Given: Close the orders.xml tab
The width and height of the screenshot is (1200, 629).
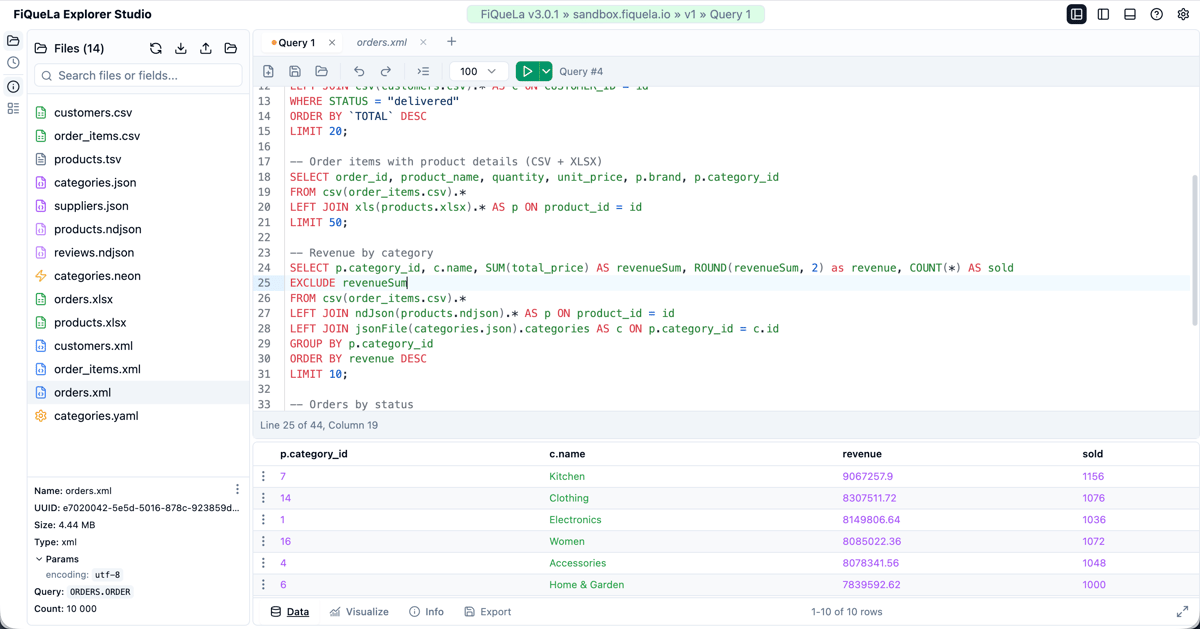Looking at the screenshot, I should 423,43.
